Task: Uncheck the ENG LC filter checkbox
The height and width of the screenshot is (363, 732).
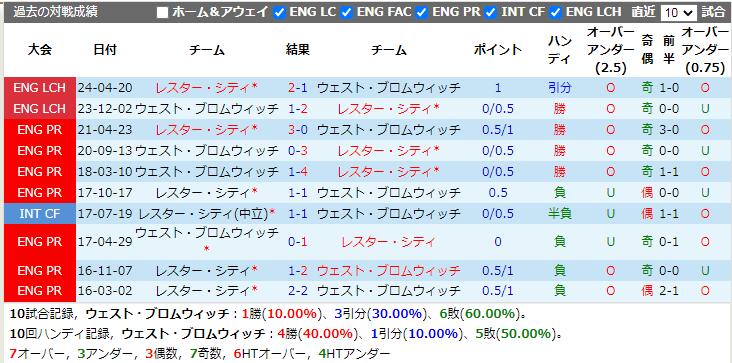Action: coord(280,13)
